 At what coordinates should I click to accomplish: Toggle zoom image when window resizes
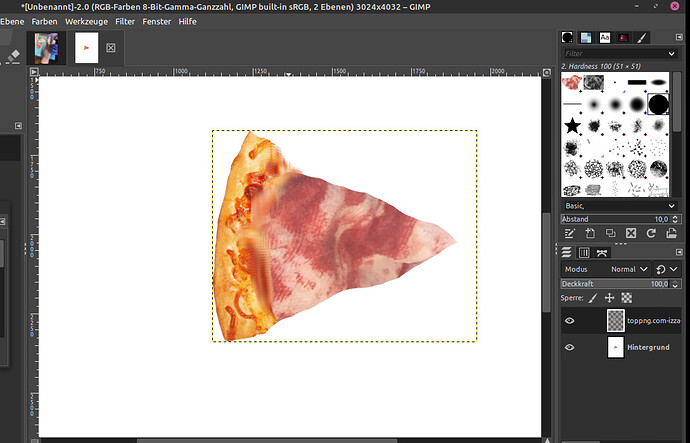click(x=547, y=72)
